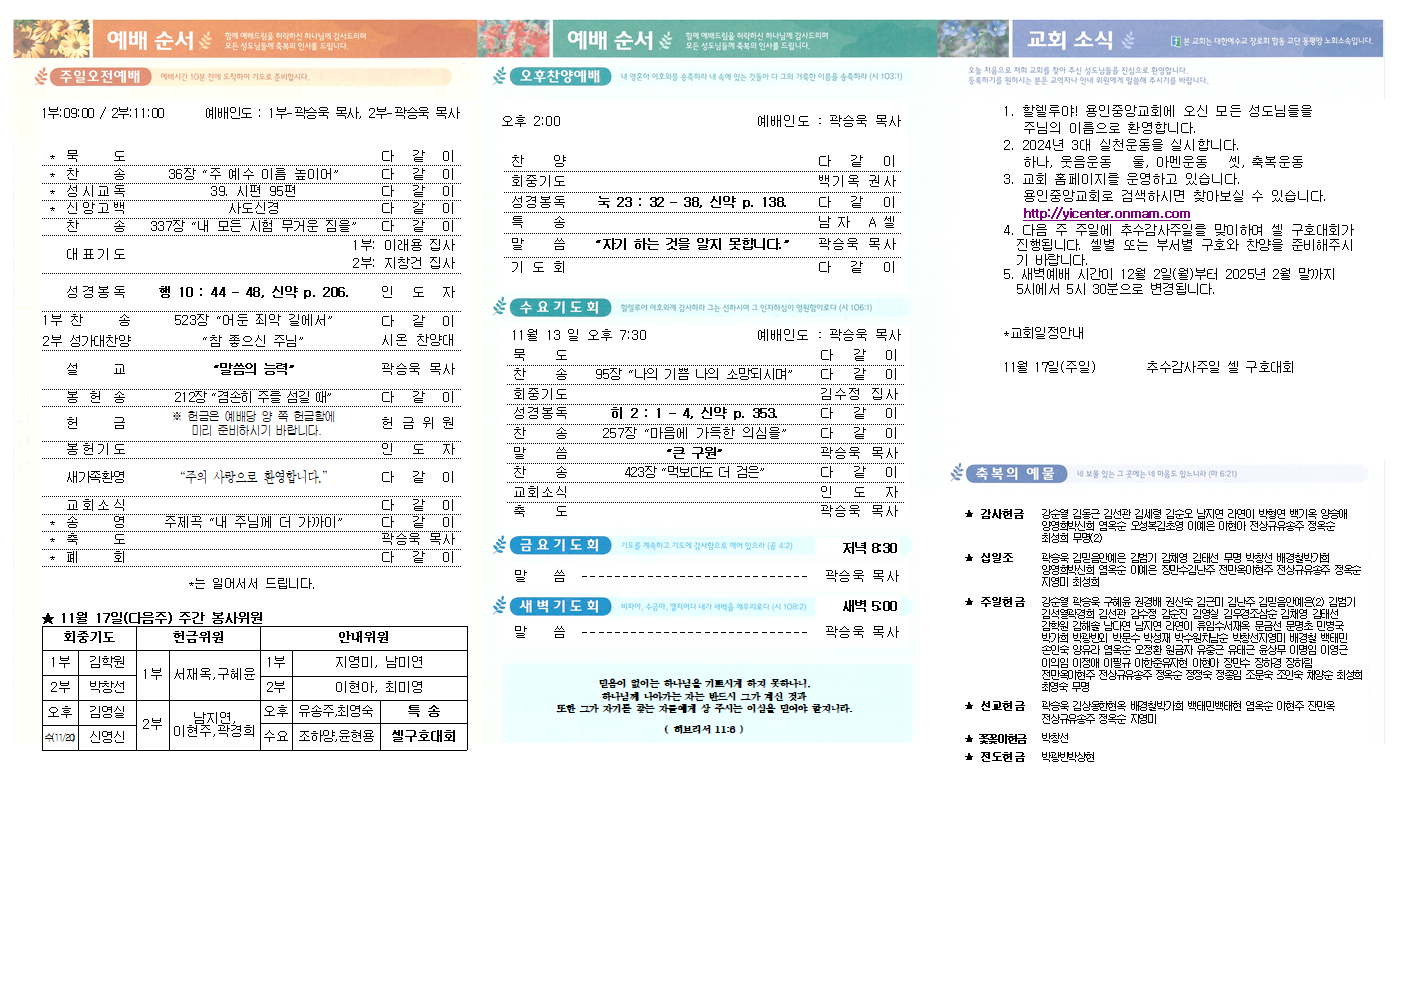Click the green denomination logo in 교회 소식 banner
This screenshot has height=992, width=1403.
pos(1176,41)
